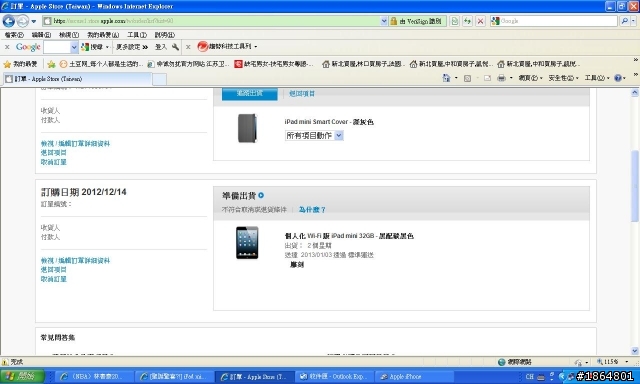Switch to Apple iPhone taskbar item

[415, 377]
